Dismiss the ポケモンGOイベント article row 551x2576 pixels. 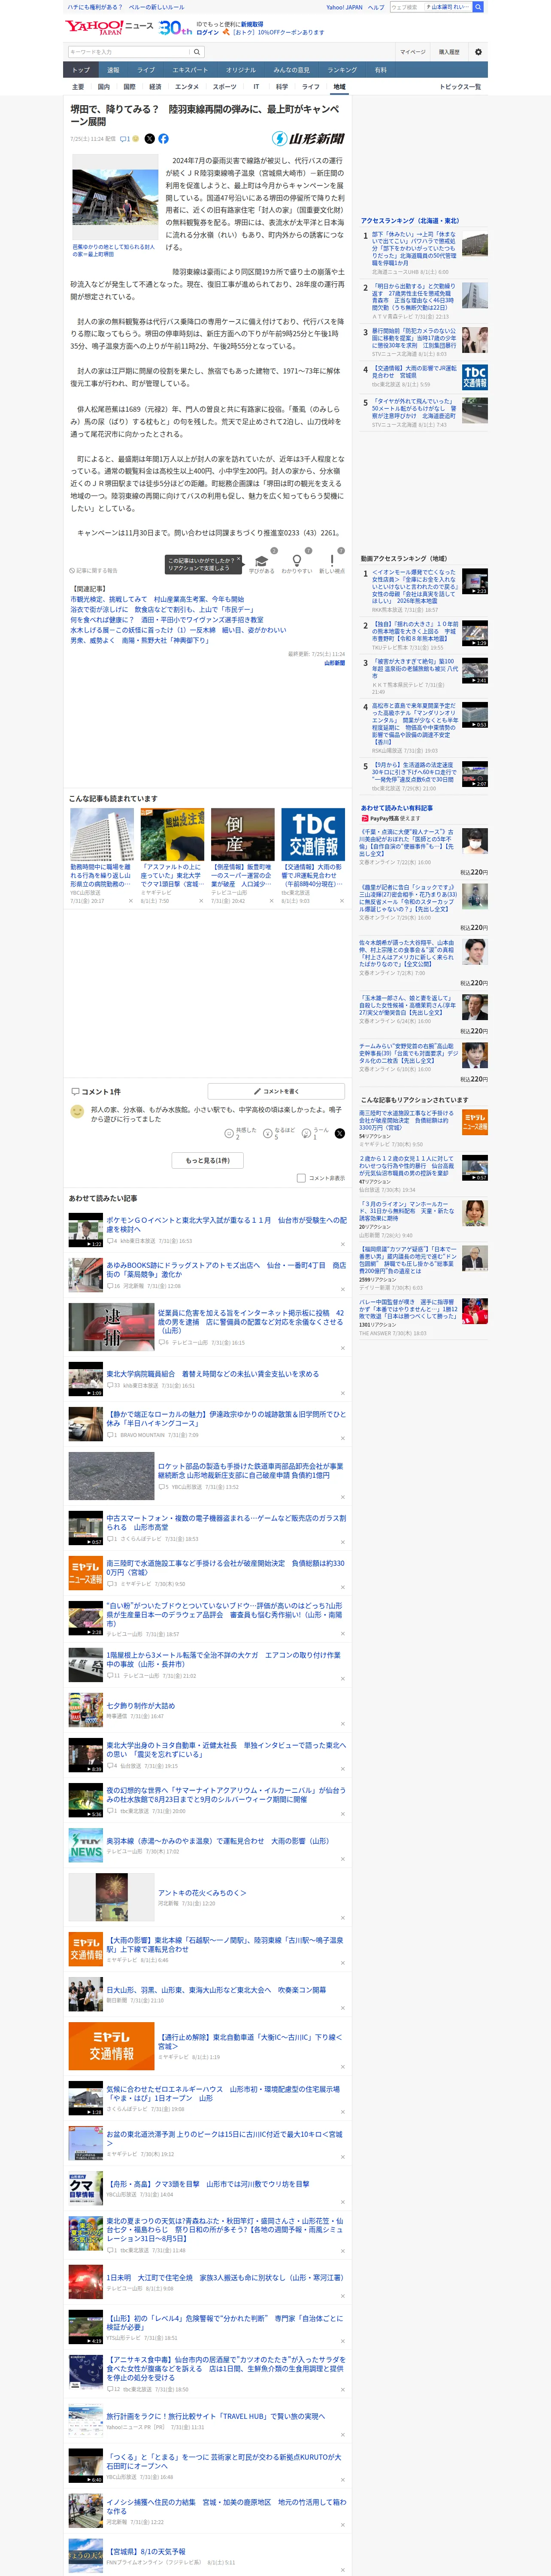342,1245
